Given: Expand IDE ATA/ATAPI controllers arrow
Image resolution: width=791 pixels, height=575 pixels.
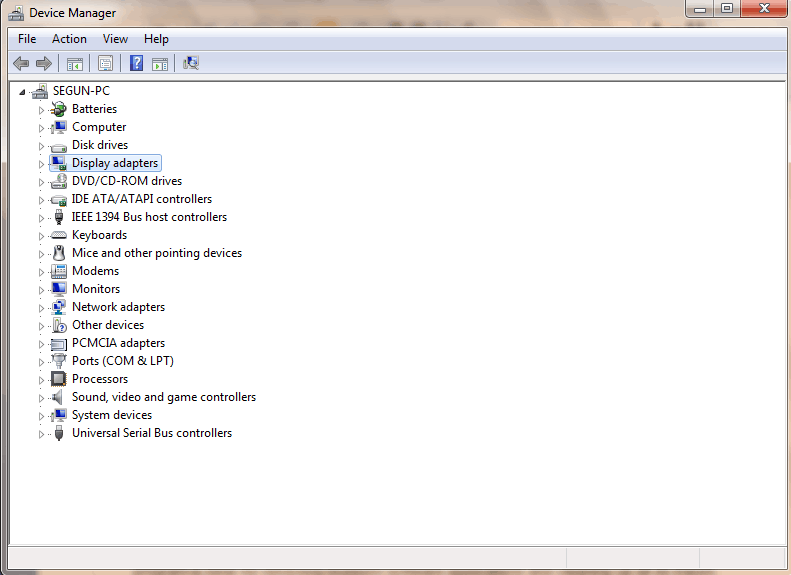Looking at the screenshot, I should 41,200.
